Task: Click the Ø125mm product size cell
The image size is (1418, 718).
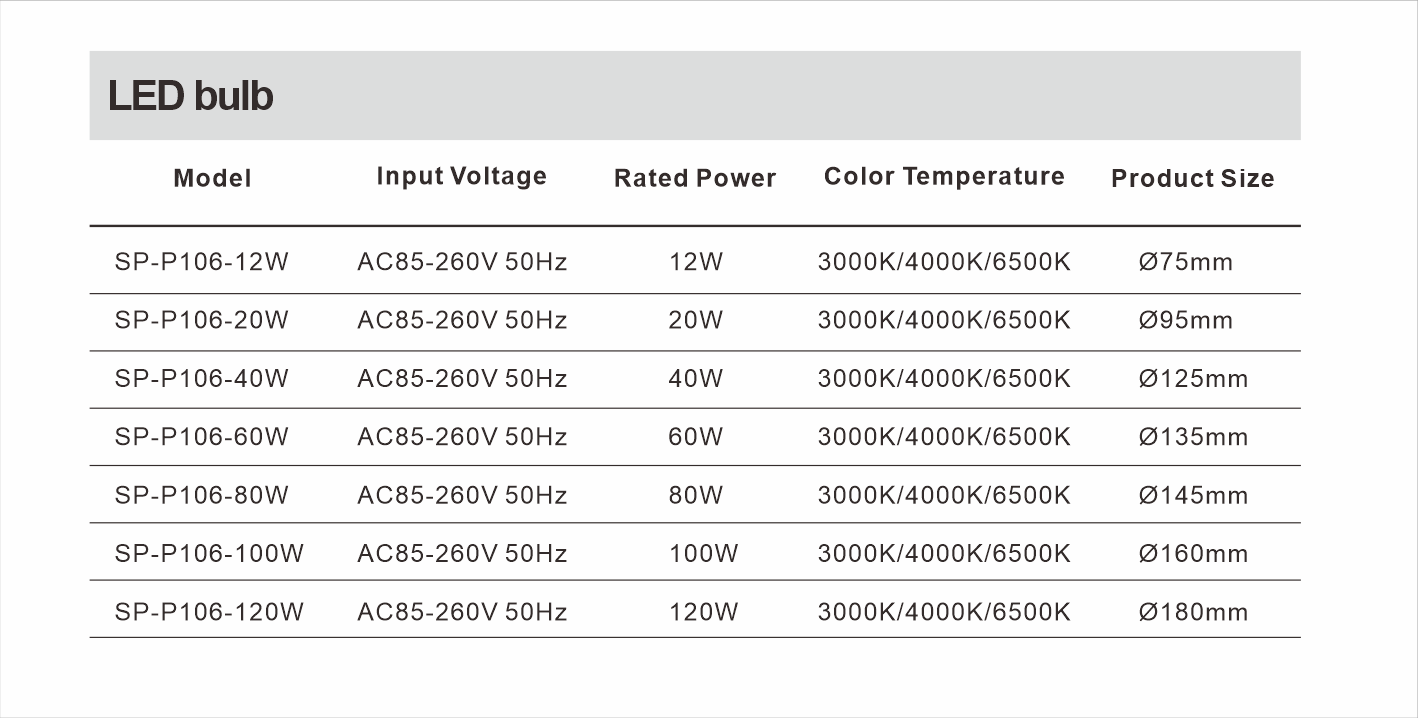Action: pyautogui.click(x=1193, y=379)
